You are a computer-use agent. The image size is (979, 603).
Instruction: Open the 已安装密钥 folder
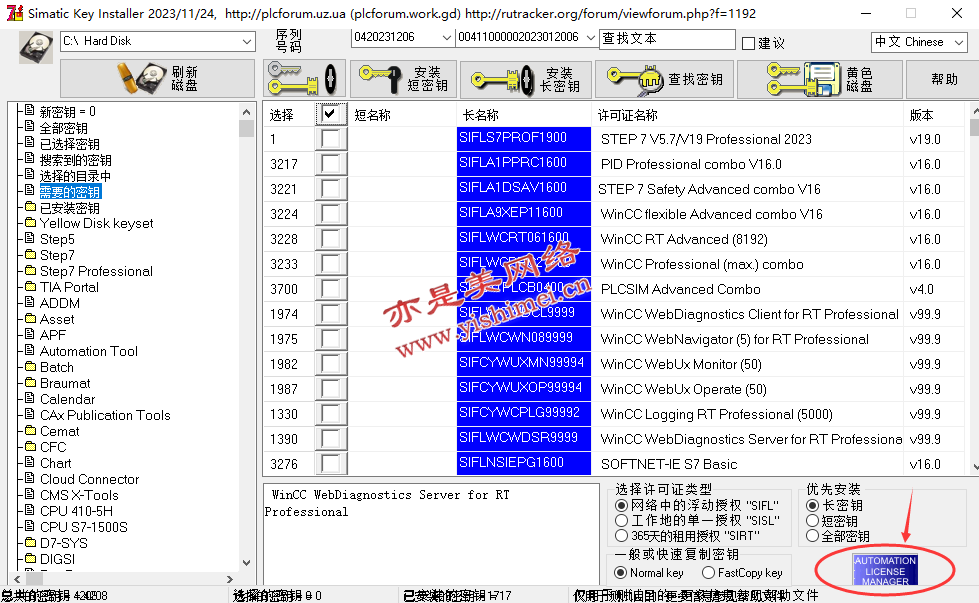coord(69,208)
